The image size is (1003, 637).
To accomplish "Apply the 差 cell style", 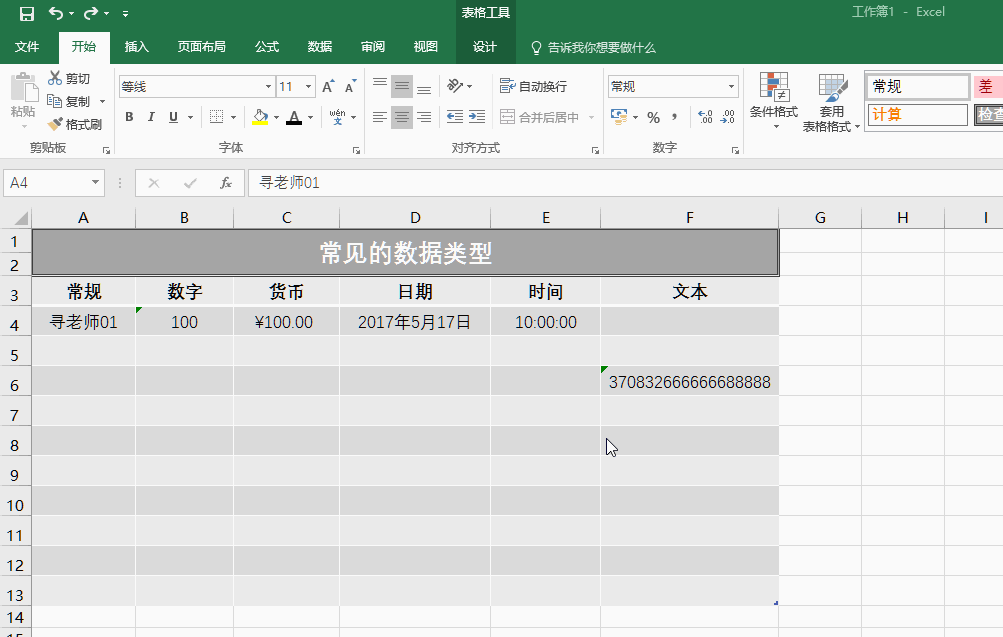I will tap(988, 86).
